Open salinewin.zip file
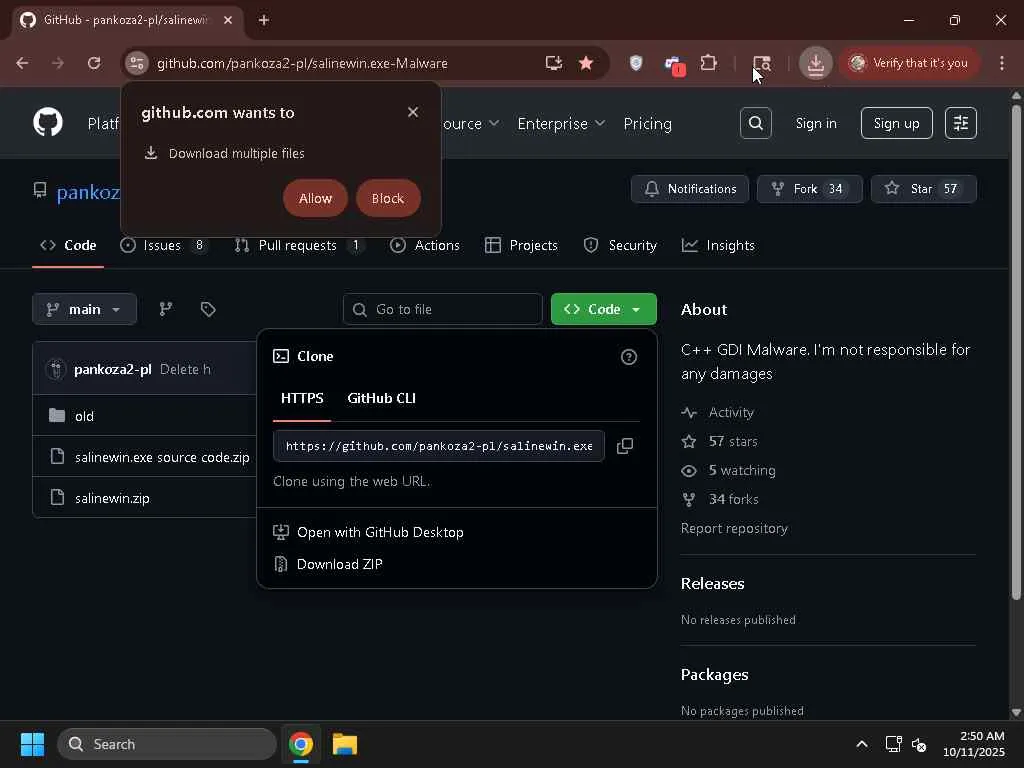The width and height of the screenshot is (1024, 768). tap(112, 498)
